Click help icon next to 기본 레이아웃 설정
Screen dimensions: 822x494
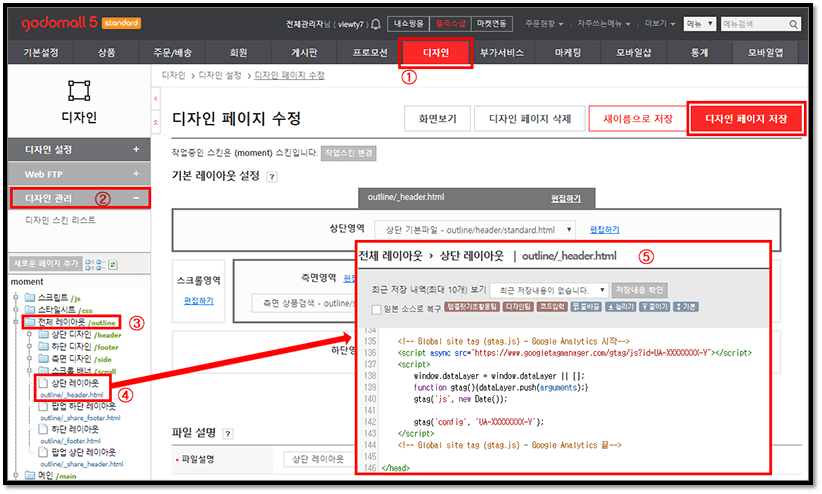coord(272,177)
